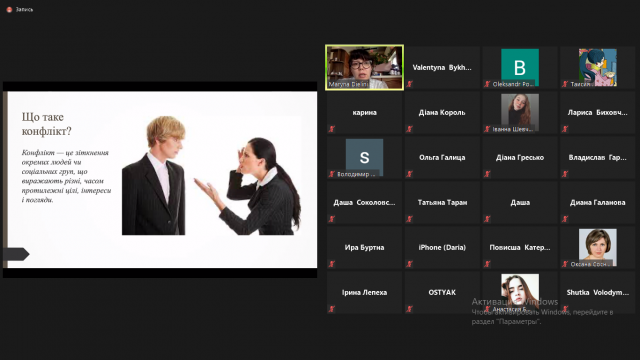Click muted mic icon on Лариса Биховч tile
This screenshot has width=640, height=360.
point(565,129)
